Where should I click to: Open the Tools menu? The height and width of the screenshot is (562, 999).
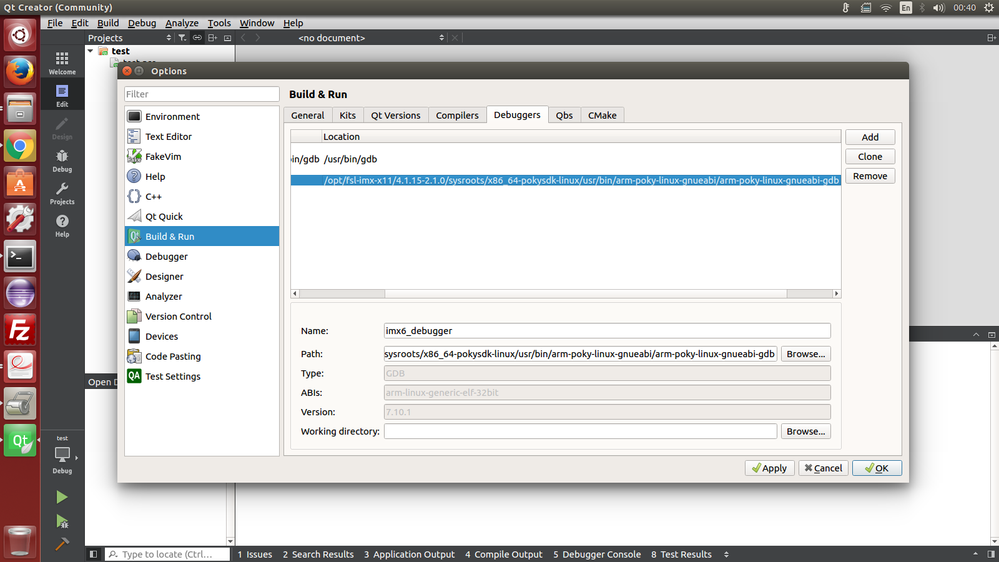point(219,23)
